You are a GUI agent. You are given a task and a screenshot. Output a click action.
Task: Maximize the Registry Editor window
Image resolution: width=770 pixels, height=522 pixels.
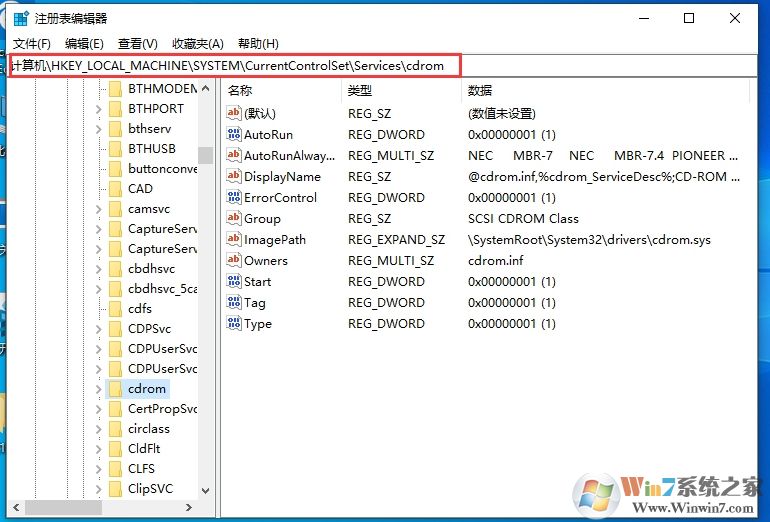(689, 19)
